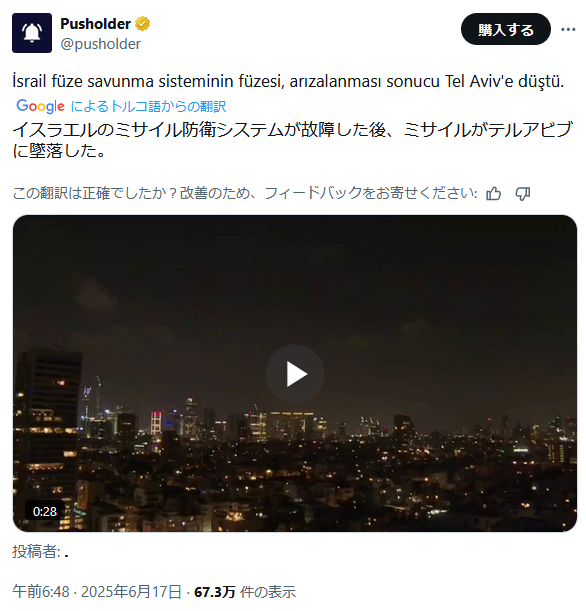Screen dimensions: 586x611
Task: Click the 2025年6月17日 date
Action: point(131,592)
